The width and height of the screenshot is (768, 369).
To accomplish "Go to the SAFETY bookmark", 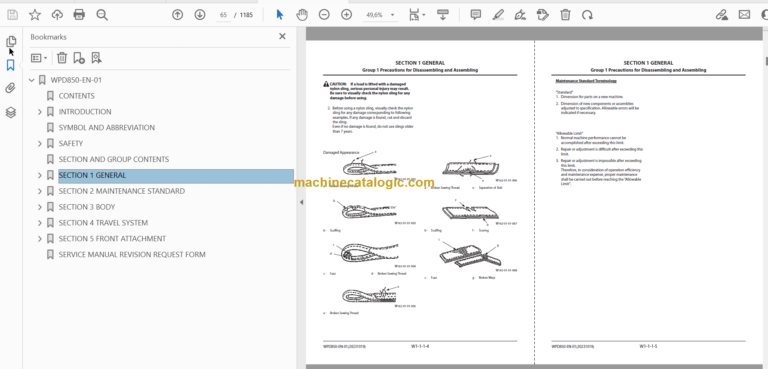I will (x=71, y=144).
